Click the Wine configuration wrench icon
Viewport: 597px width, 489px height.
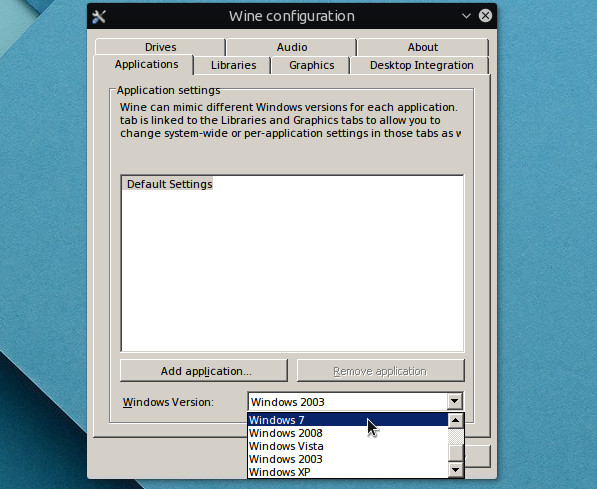pos(99,16)
